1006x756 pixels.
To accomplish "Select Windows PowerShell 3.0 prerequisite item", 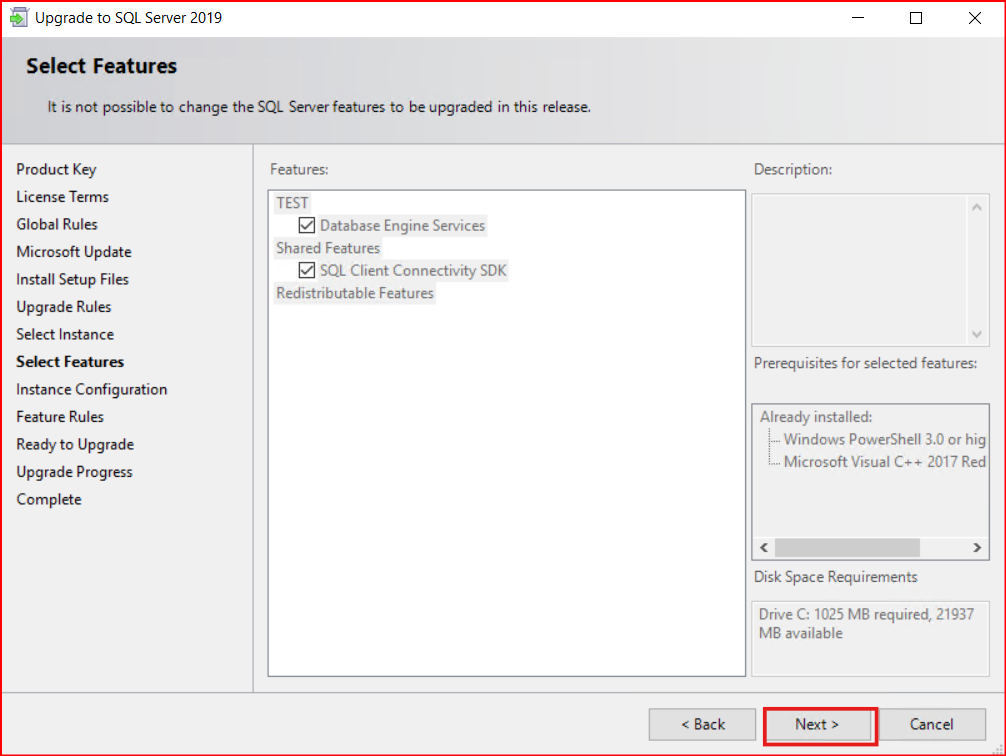I will click(884, 440).
